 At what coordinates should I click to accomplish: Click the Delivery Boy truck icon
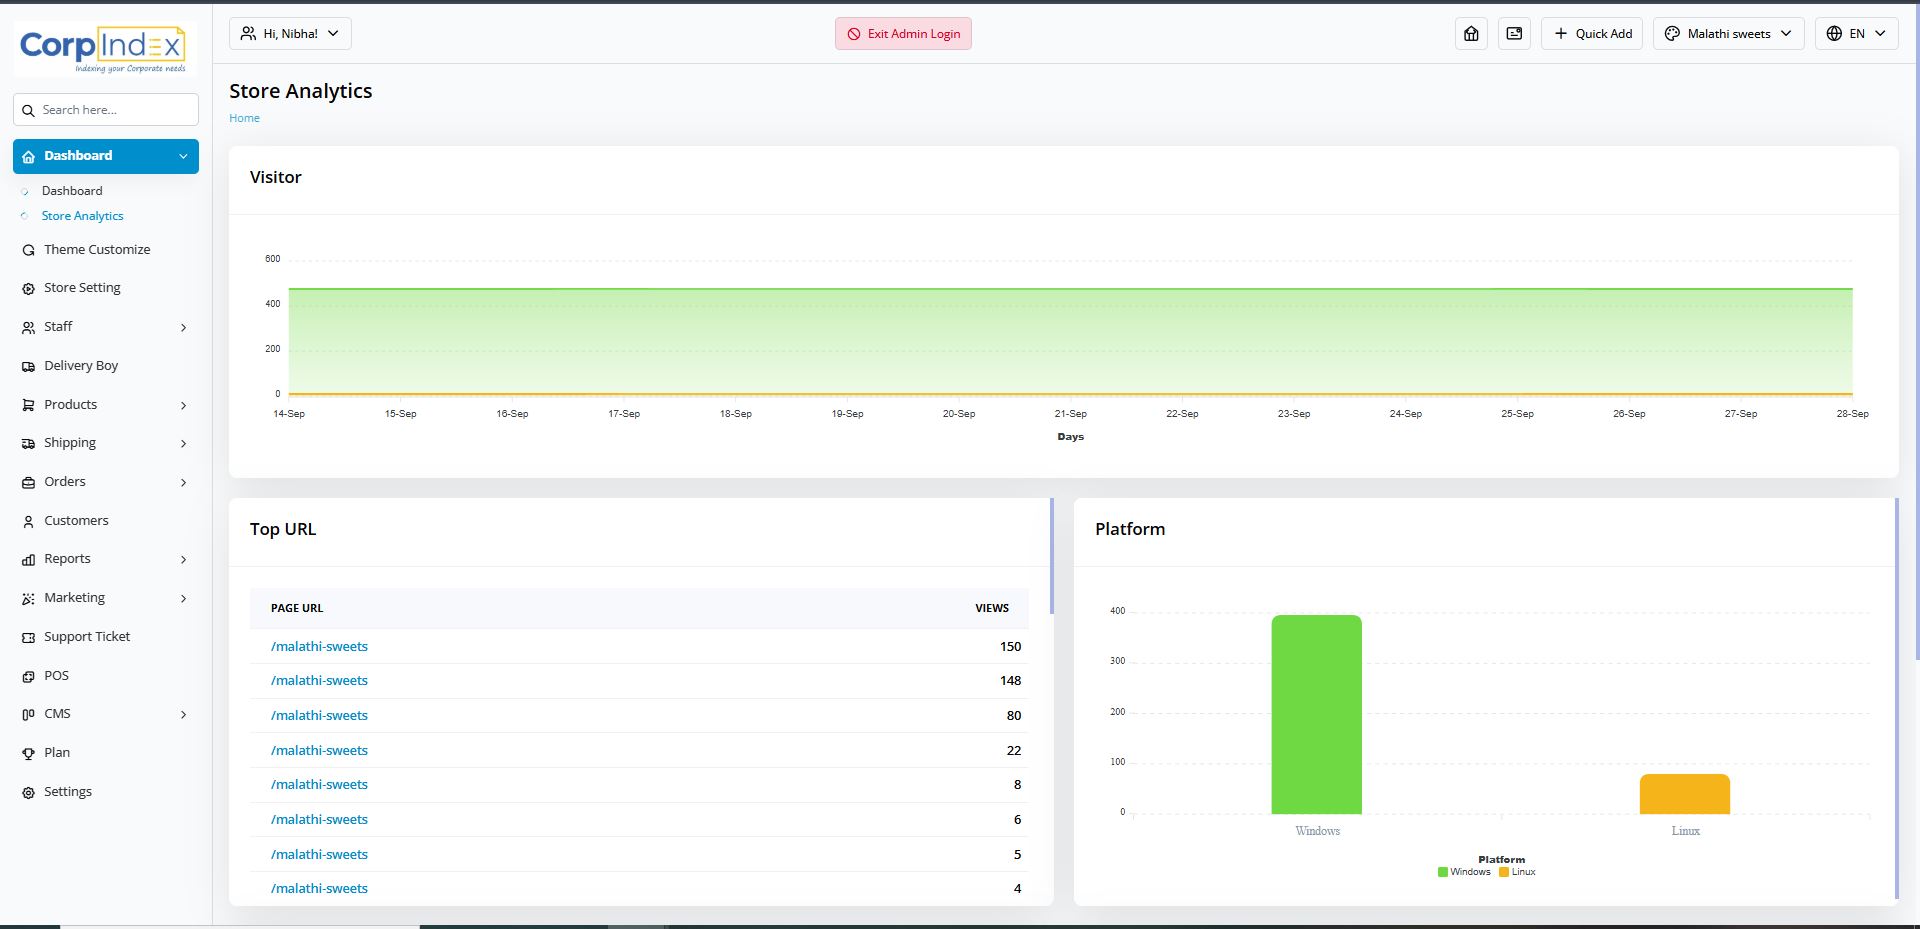(28, 367)
